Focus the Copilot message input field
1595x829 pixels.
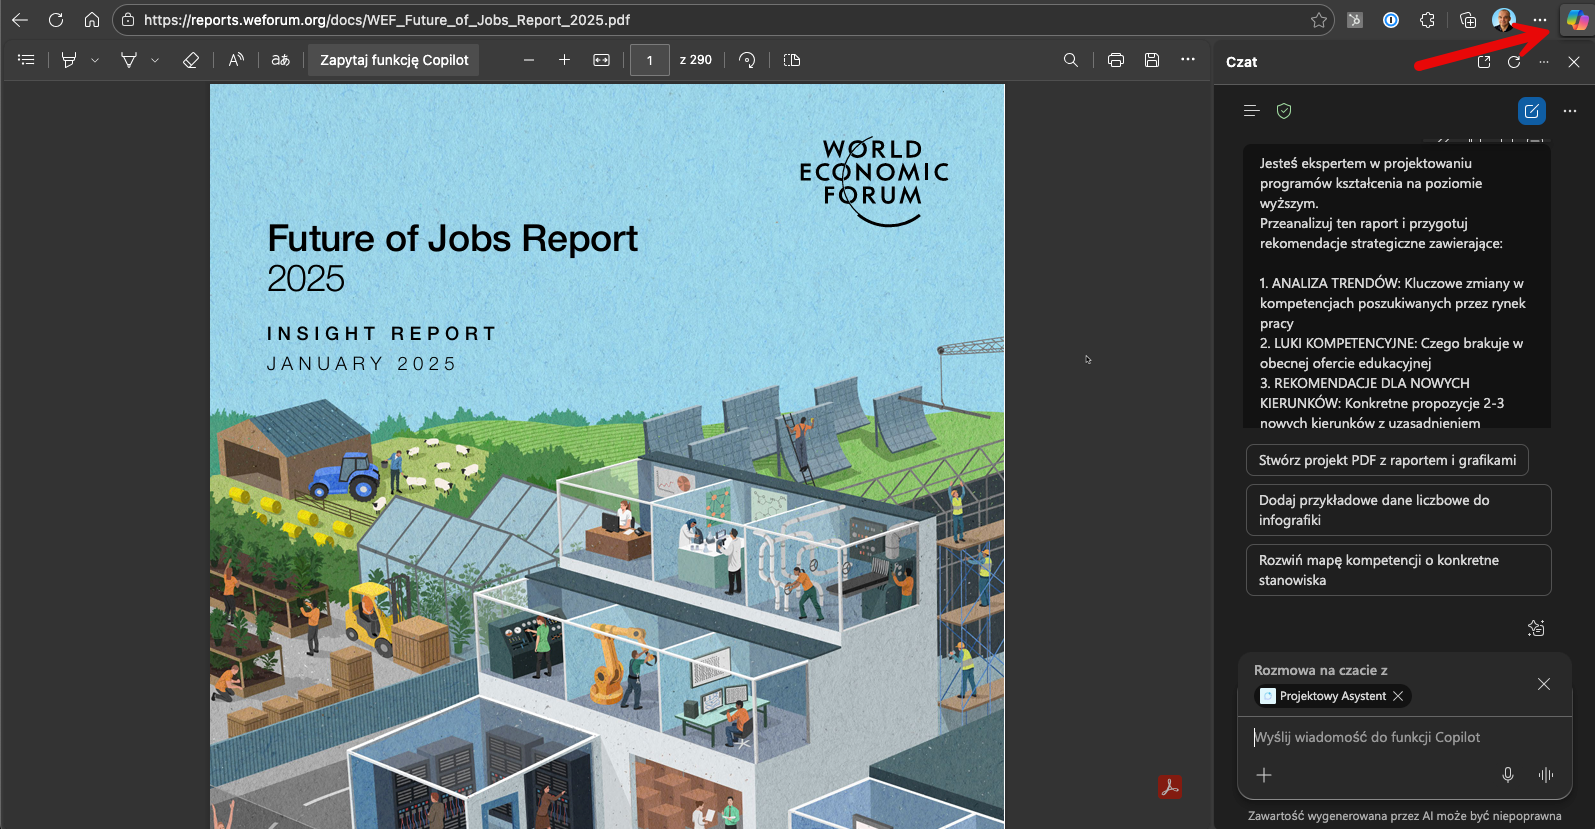(1400, 737)
